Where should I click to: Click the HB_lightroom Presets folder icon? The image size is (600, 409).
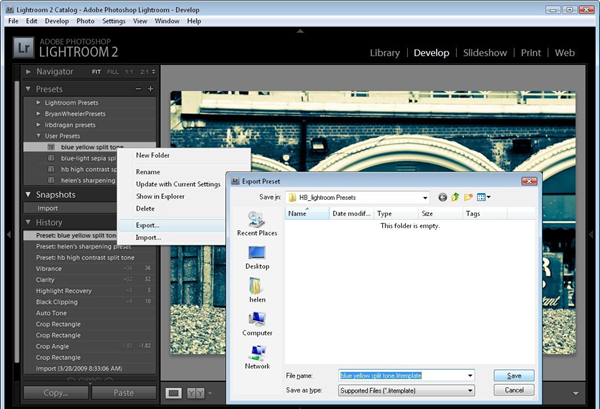click(x=292, y=197)
